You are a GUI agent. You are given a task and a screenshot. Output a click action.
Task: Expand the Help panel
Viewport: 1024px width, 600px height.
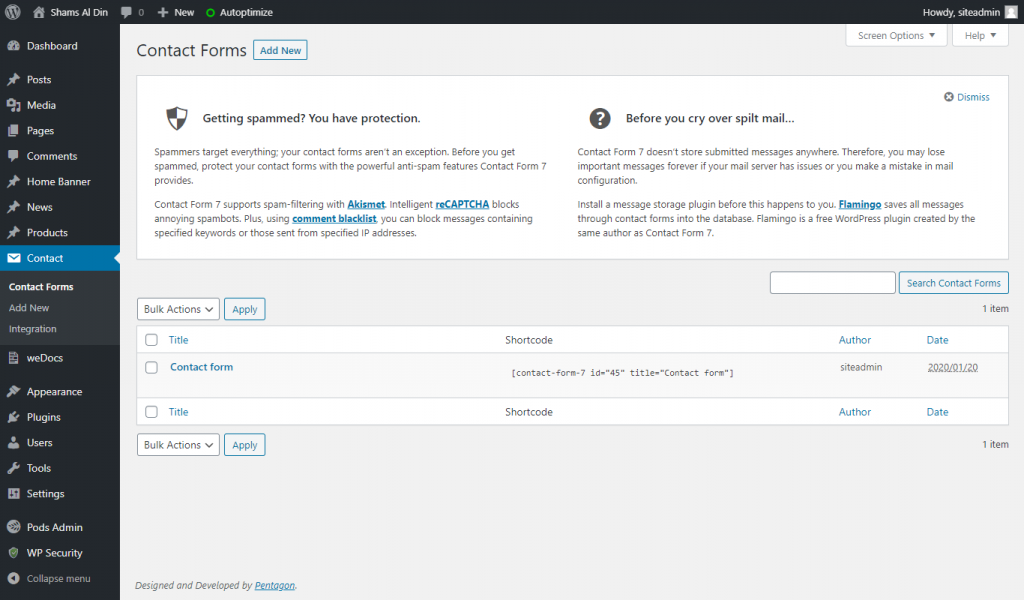[x=980, y=35]
